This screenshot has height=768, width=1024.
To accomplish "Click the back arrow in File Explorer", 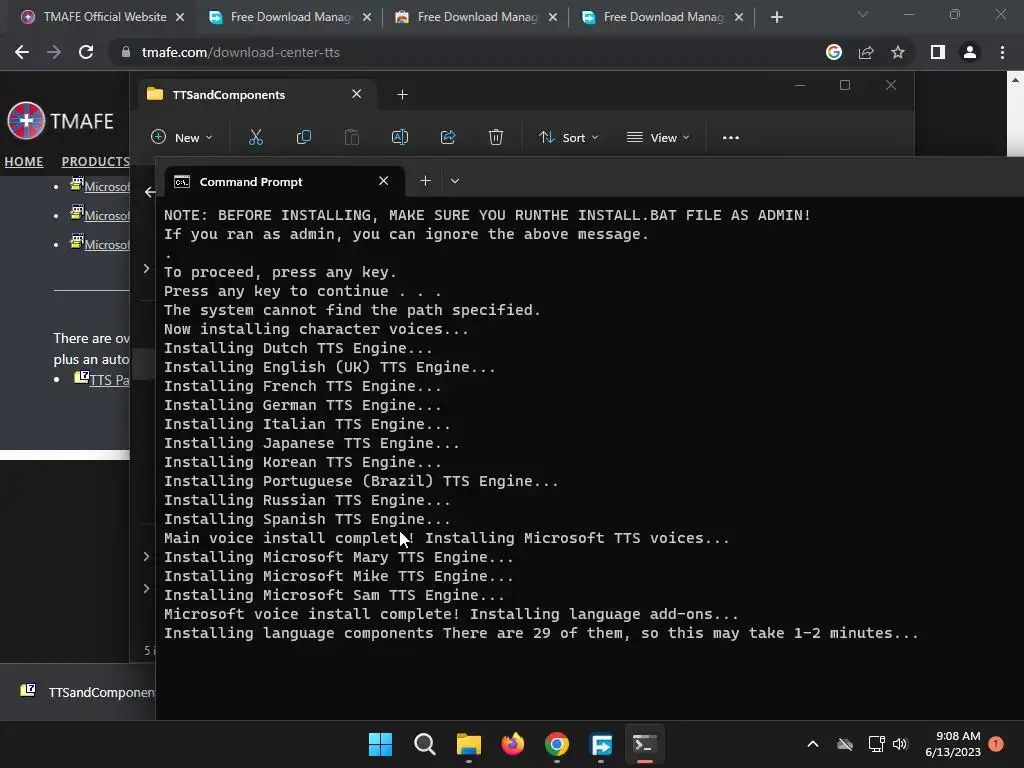I will [x=150, y=192].
